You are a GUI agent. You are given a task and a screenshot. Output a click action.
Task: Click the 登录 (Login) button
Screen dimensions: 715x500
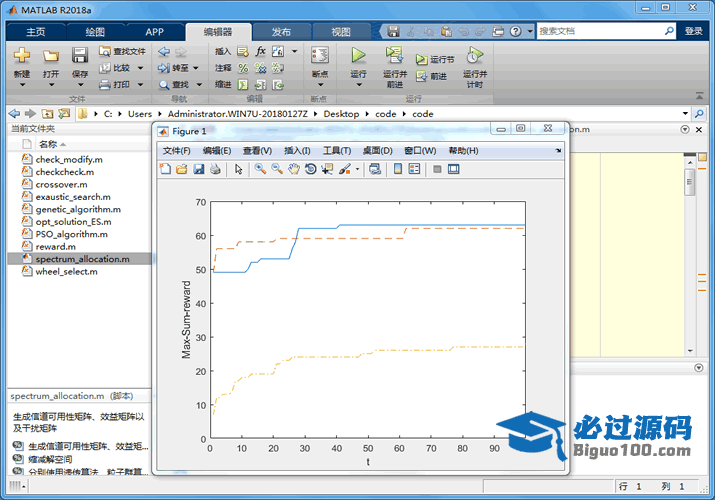(x=694, y=31)
